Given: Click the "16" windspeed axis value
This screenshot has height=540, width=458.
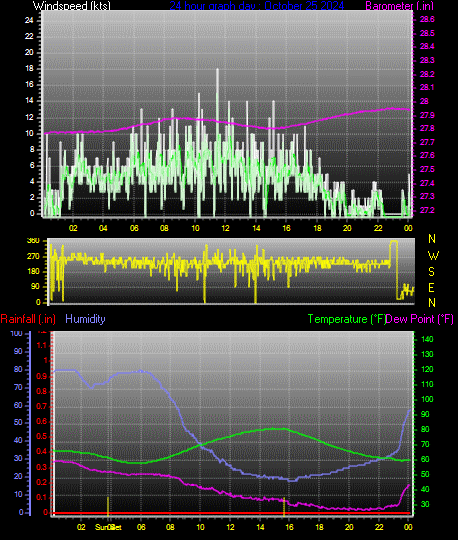Looking at the screenshot, I should point(29,85).
